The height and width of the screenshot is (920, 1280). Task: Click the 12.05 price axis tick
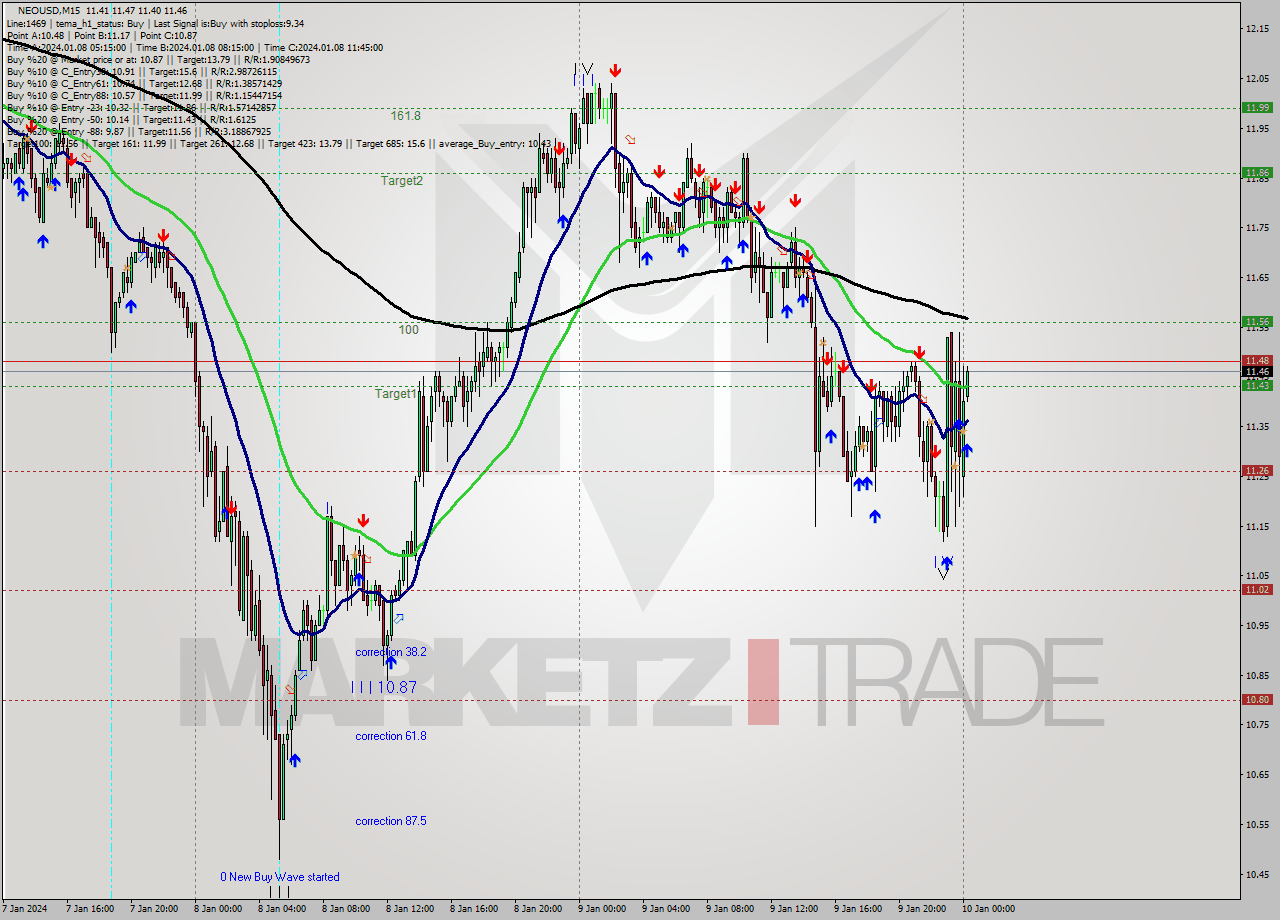tap(1257, 78)
